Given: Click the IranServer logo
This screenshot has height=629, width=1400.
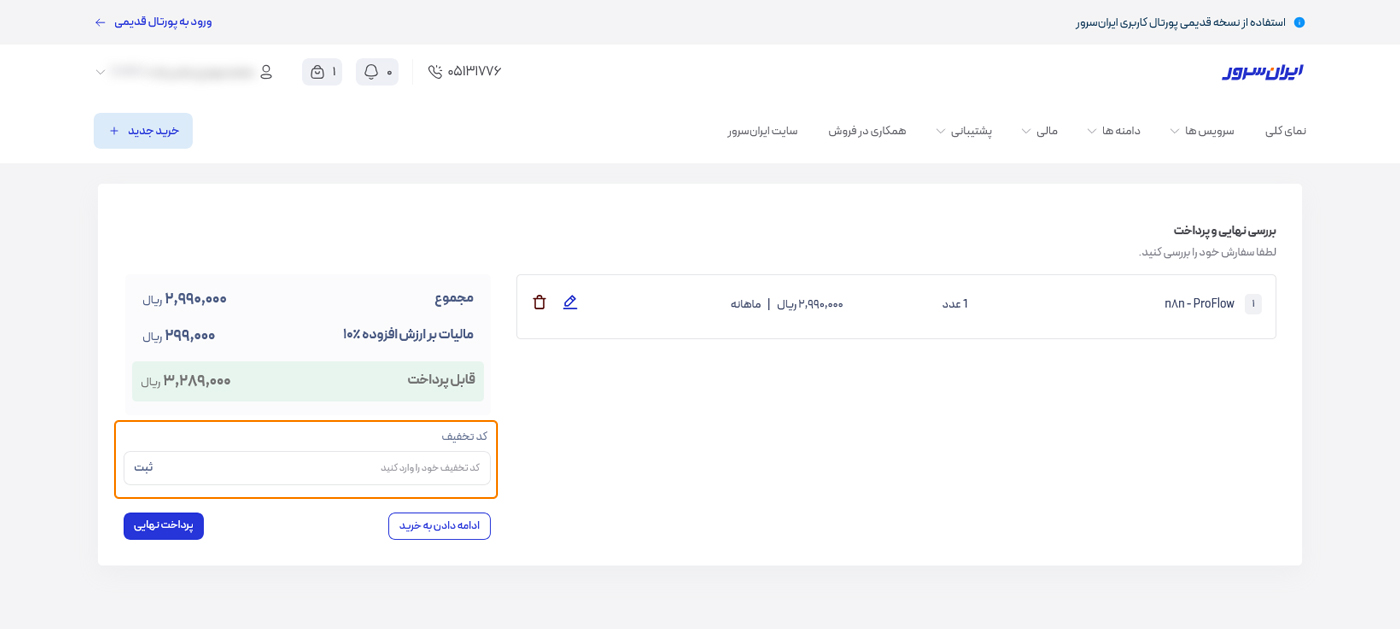Looking at the screenshot, I should pyautogui.click(x=1262, y=72).
